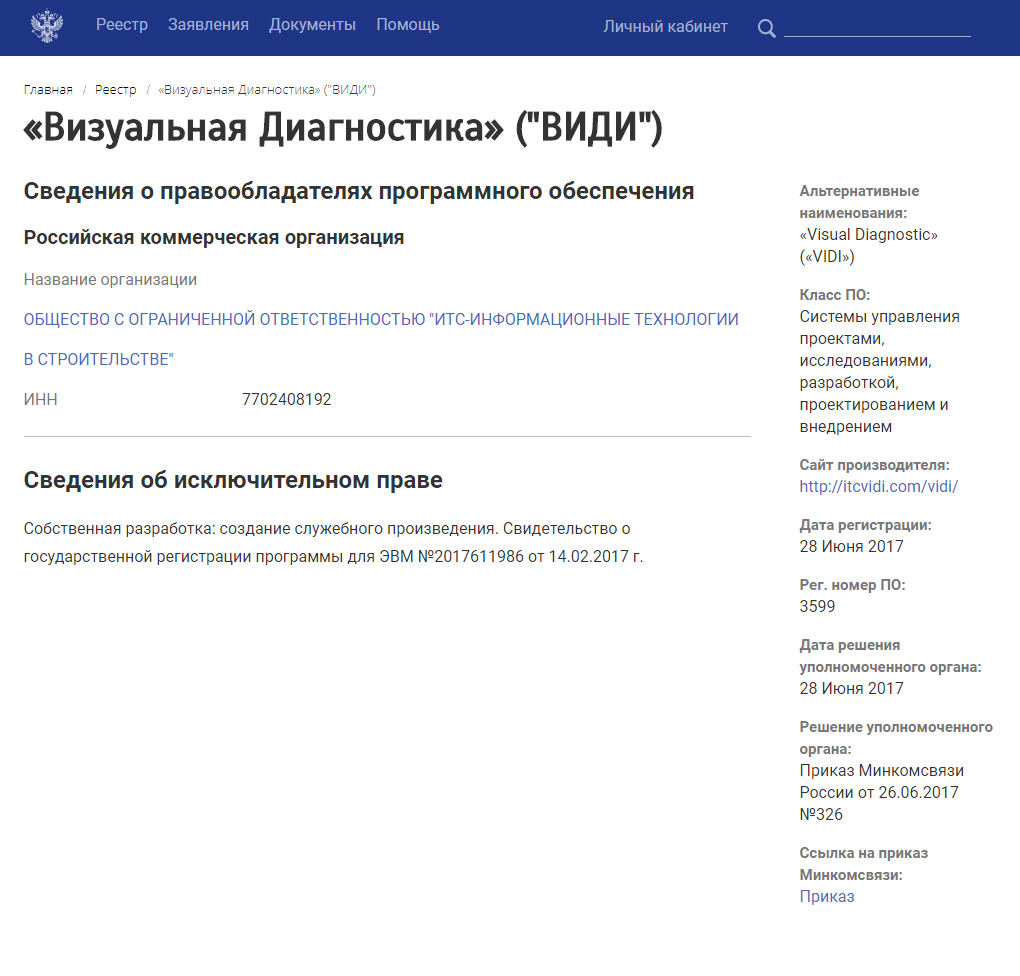The height and width of the screenshot is (976, 1020).
Task: Open the Заявления menu item
Action: (208, 25)
